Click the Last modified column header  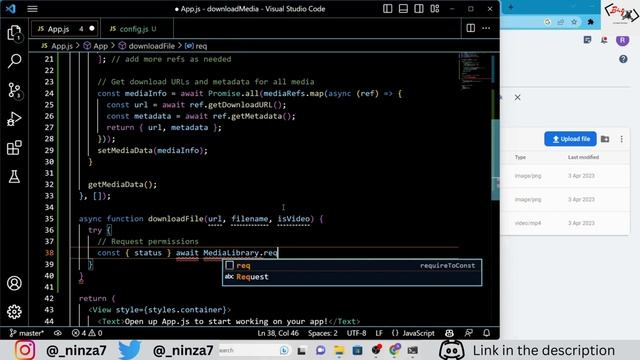(583, 157)
